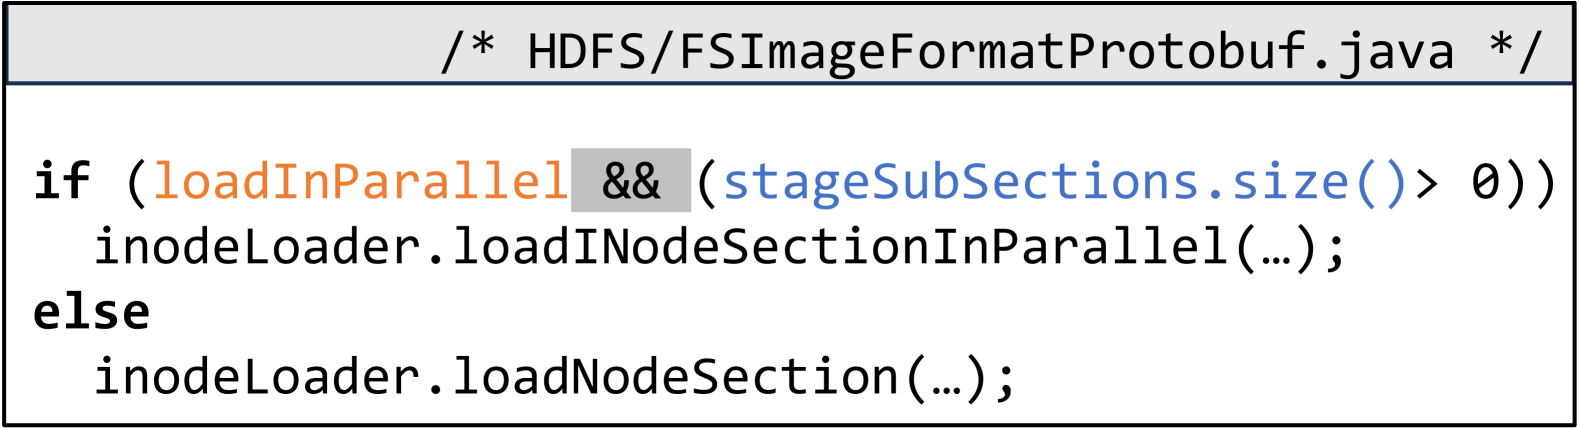The width and height of the screenshot is (1579, 428).
Task: Click inodeLoader on the line below if
Action: pyautogui.click(x=258, y=247)
